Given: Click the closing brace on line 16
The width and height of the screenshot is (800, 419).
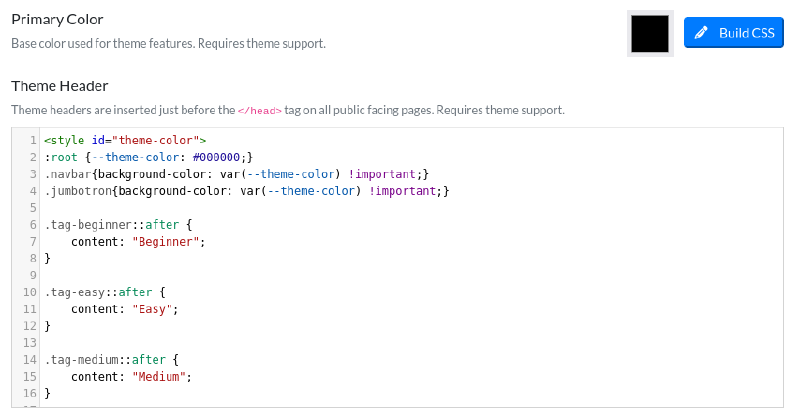Looking at the screenshot, I should pyautogui.click(x=47, y=394).
